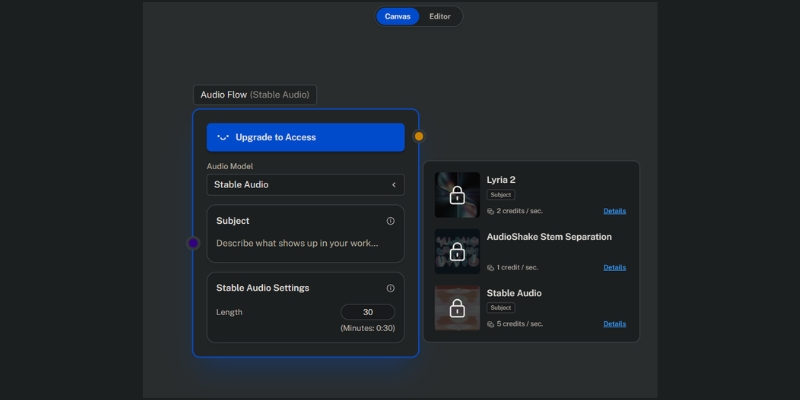800x400 pixels.
Task: Open Details link for Lyria 2
Action: point(614,211)
